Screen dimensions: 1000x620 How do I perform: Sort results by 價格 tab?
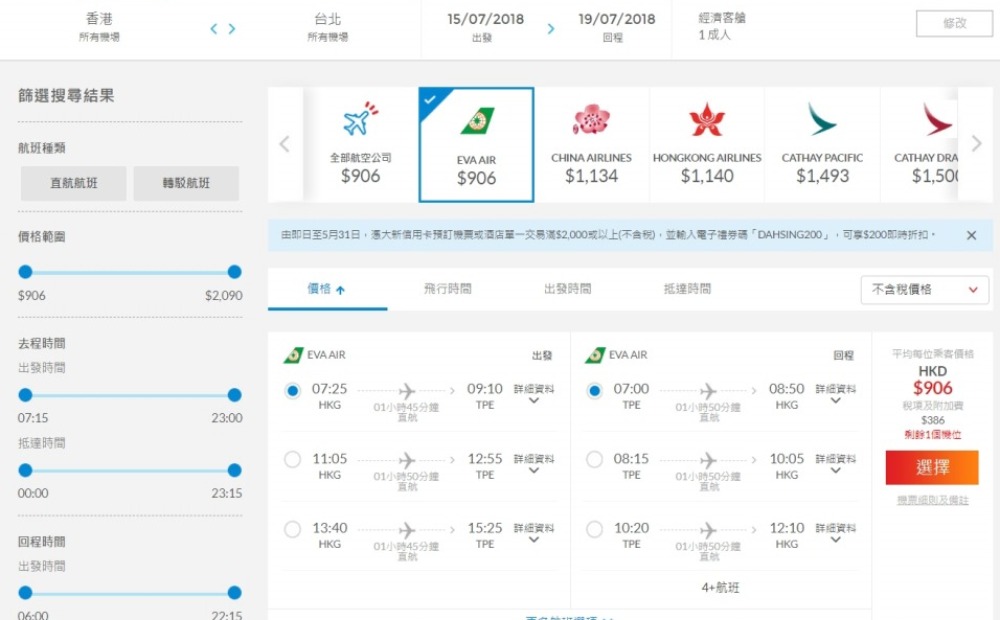click(x=327, y=289)
